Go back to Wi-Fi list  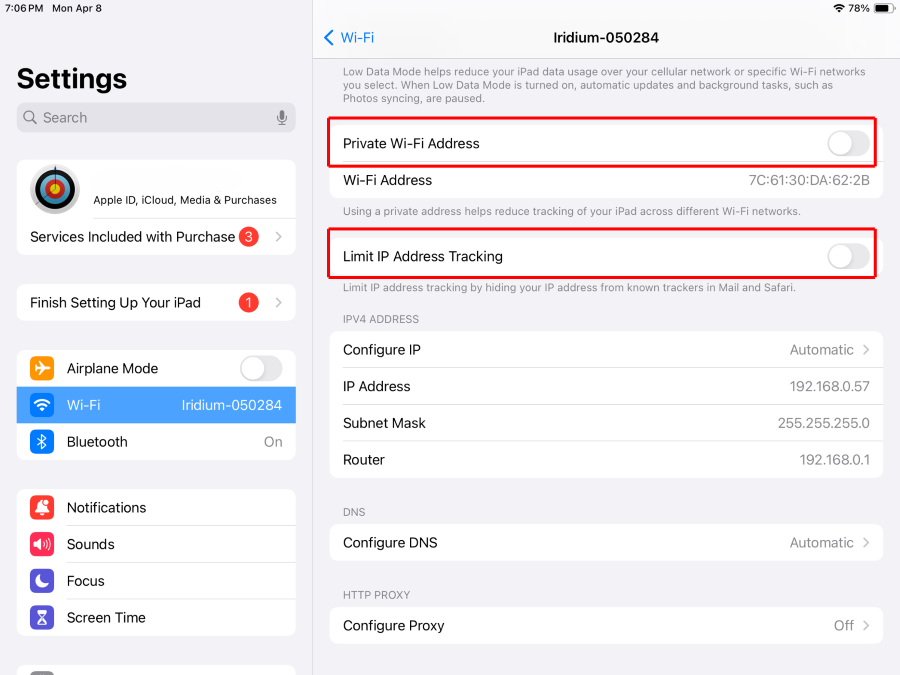tap(348, 38)
